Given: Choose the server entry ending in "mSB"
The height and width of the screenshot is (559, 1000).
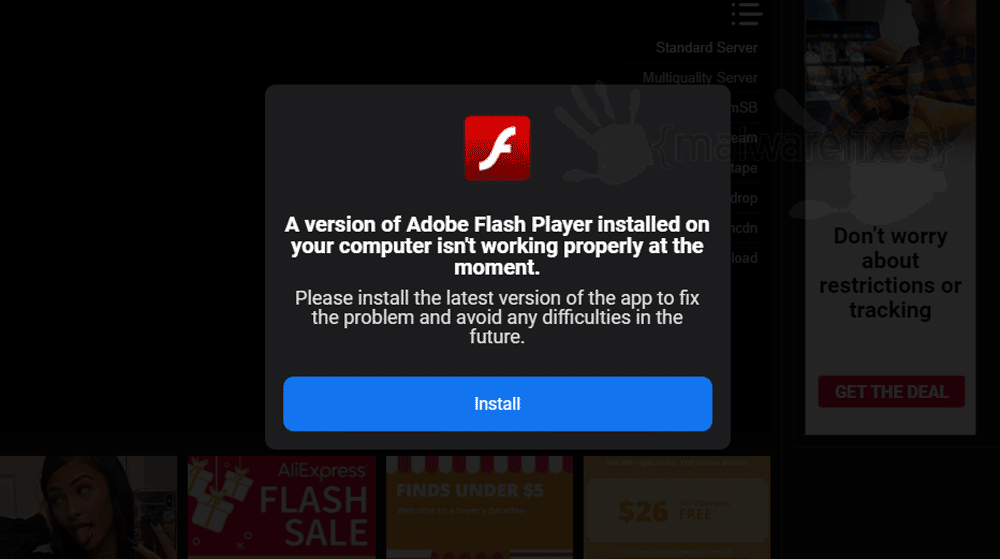Looking at the screenshot, I should click(744, 108).
